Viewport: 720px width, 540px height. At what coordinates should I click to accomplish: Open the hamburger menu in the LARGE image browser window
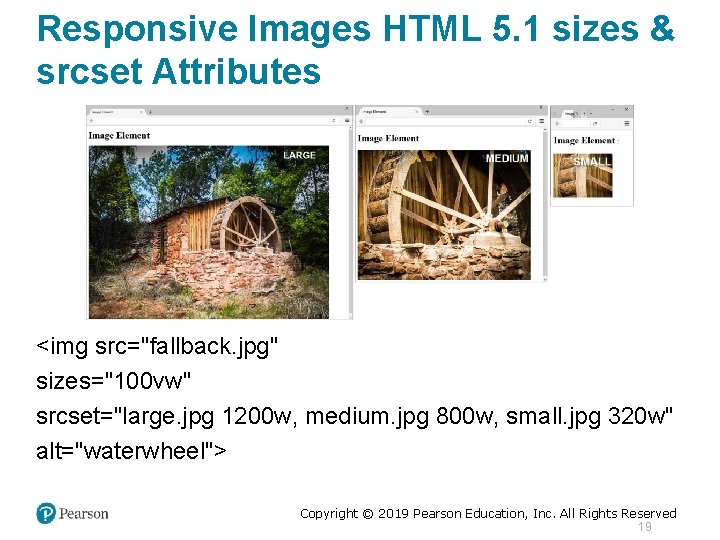point(347,120)
